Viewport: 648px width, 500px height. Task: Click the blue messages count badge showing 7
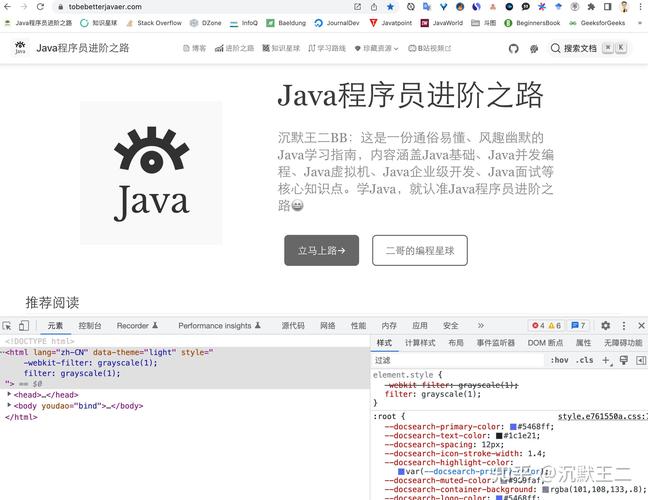coord(578,326)
